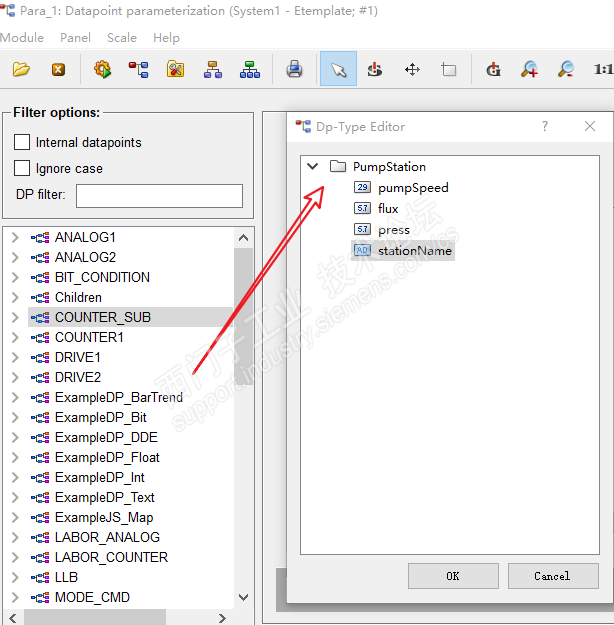Click the gear with play arrow toolbar icon
The height and width of the screenshot is (625, 614).
coord(102,69)
